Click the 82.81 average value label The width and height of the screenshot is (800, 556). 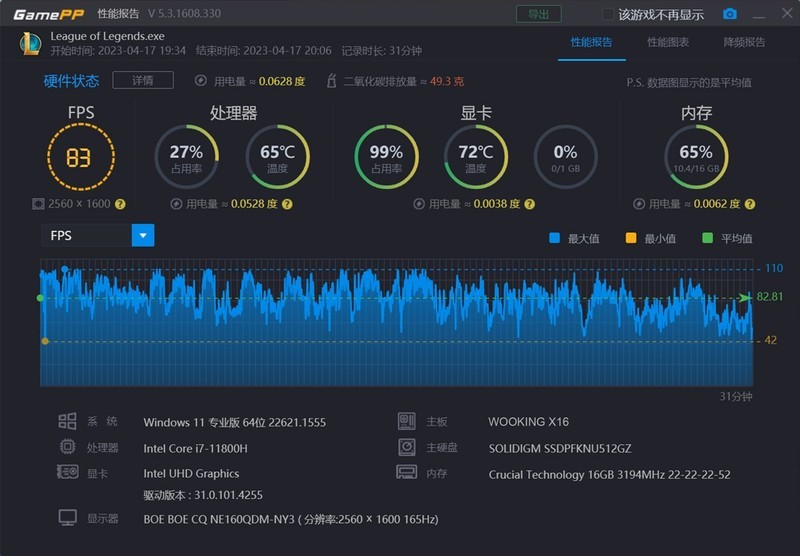769,297
